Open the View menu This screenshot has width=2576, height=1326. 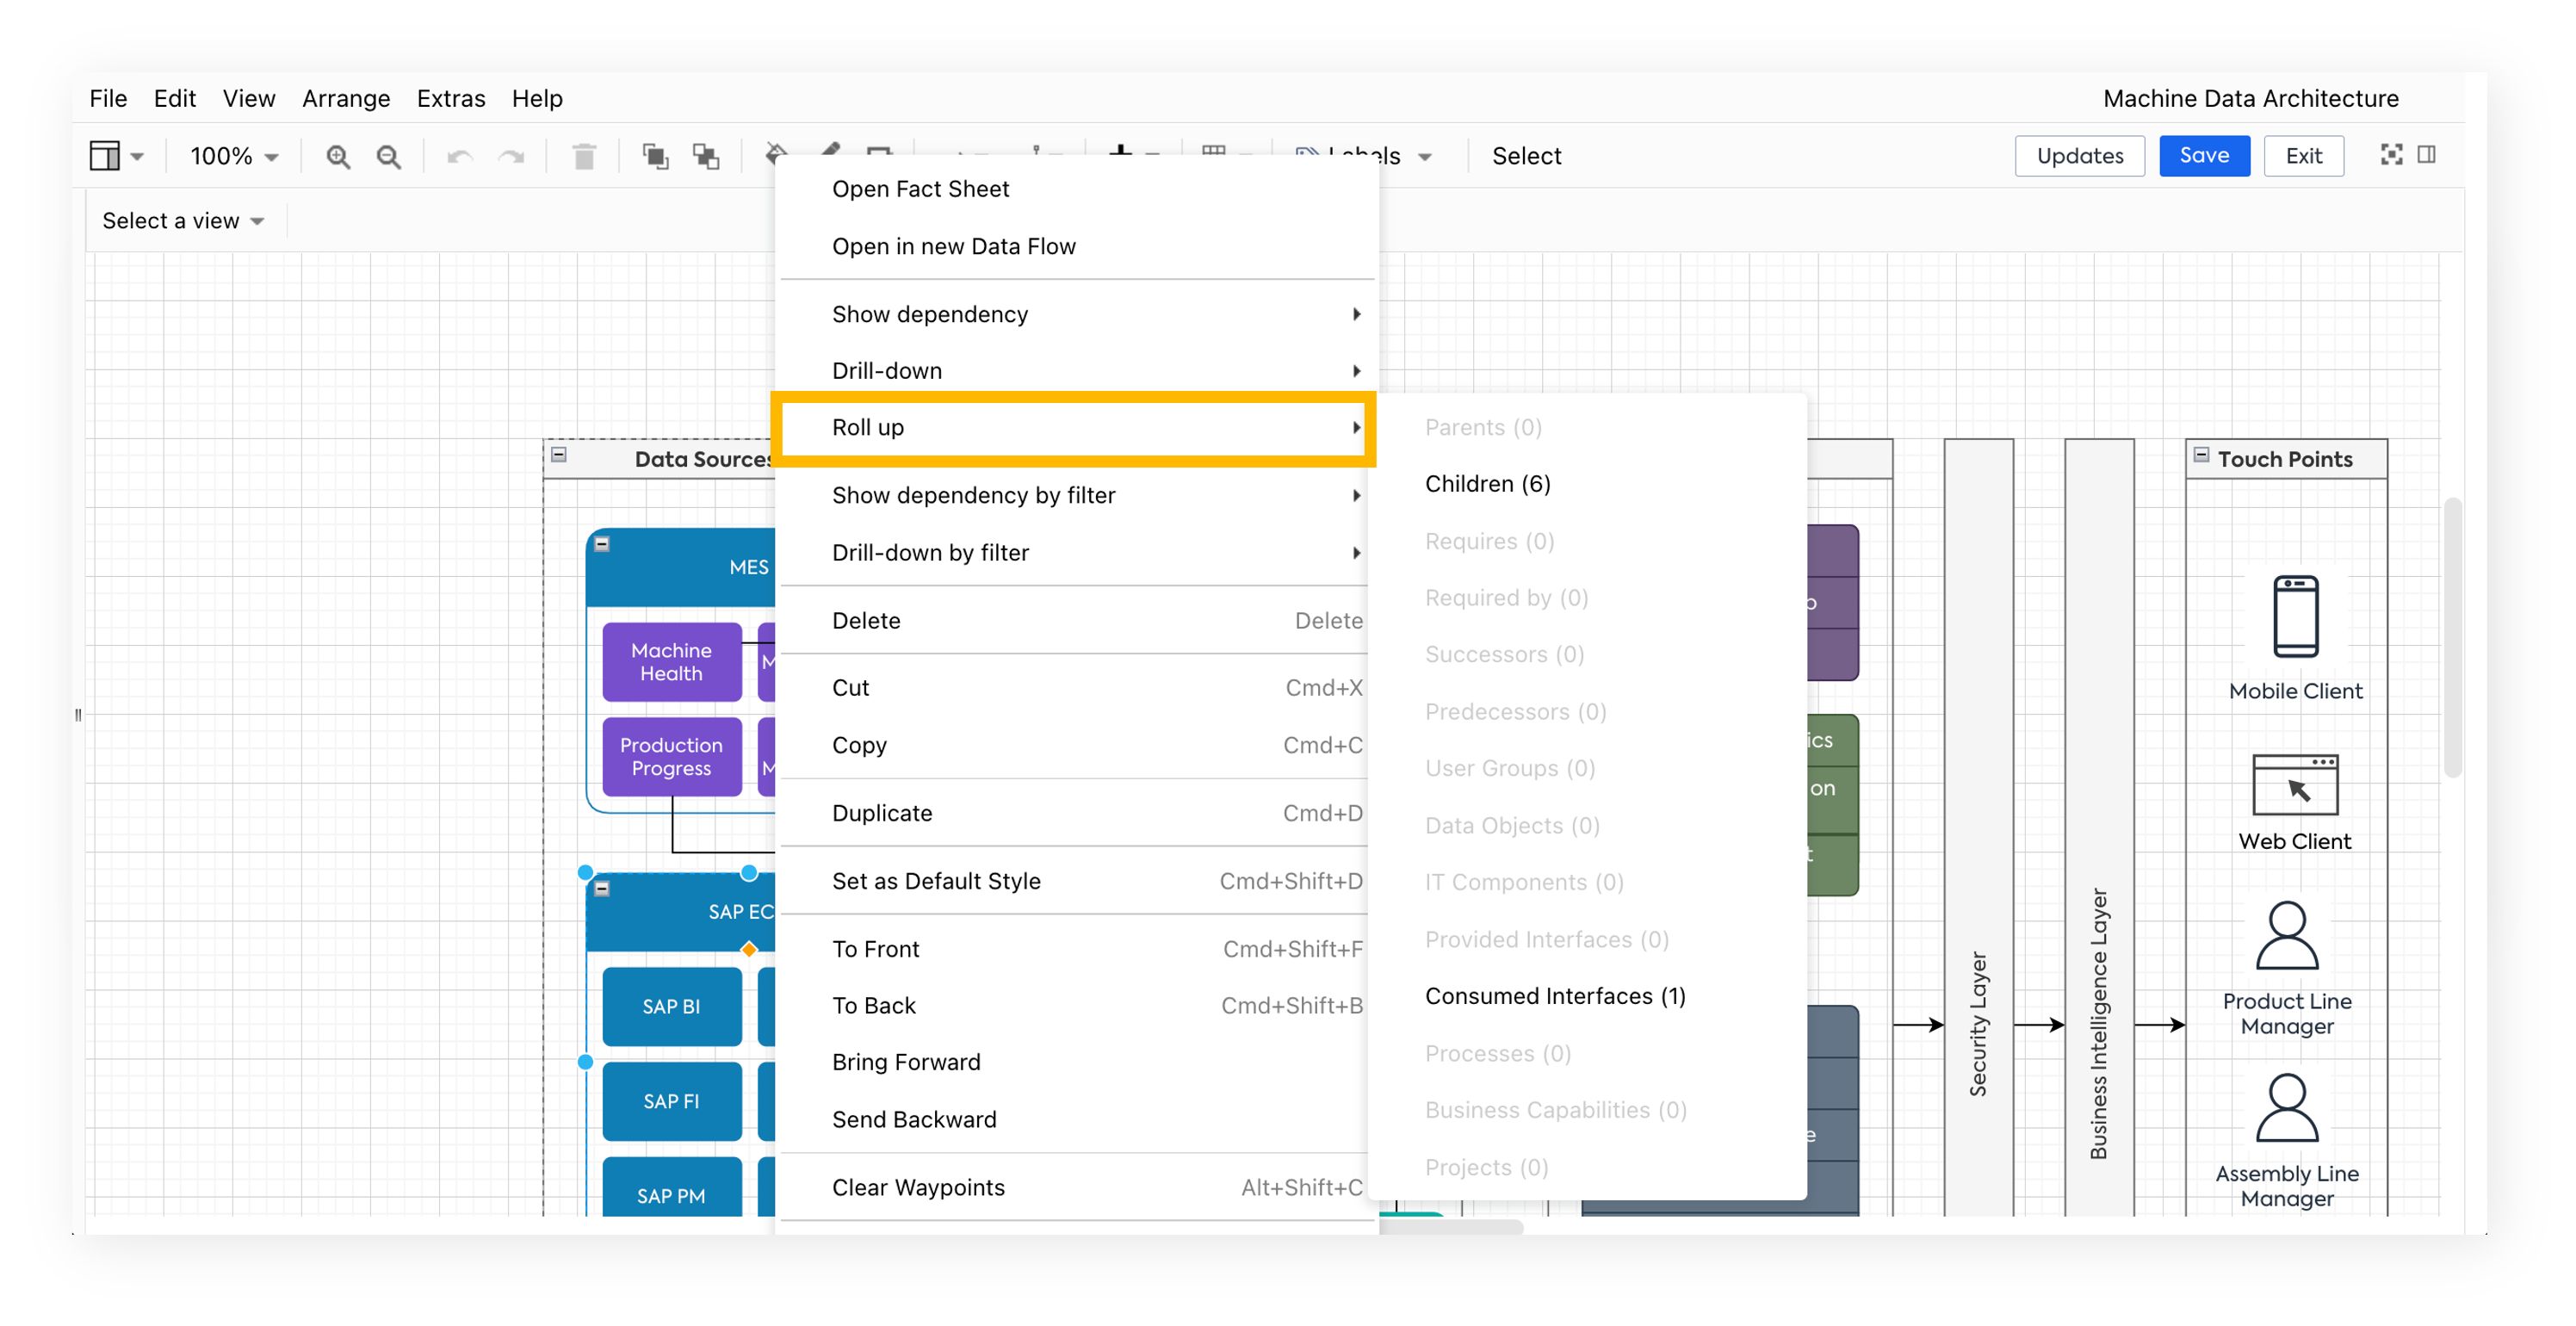coord(249,98)
